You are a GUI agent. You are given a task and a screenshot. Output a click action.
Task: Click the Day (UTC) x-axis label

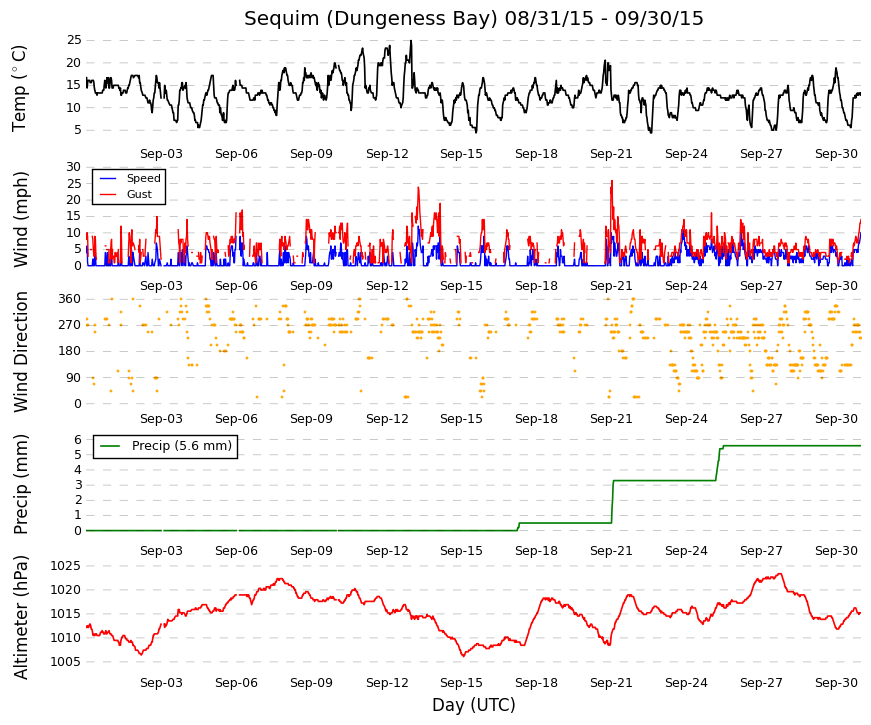coord(474,705)
